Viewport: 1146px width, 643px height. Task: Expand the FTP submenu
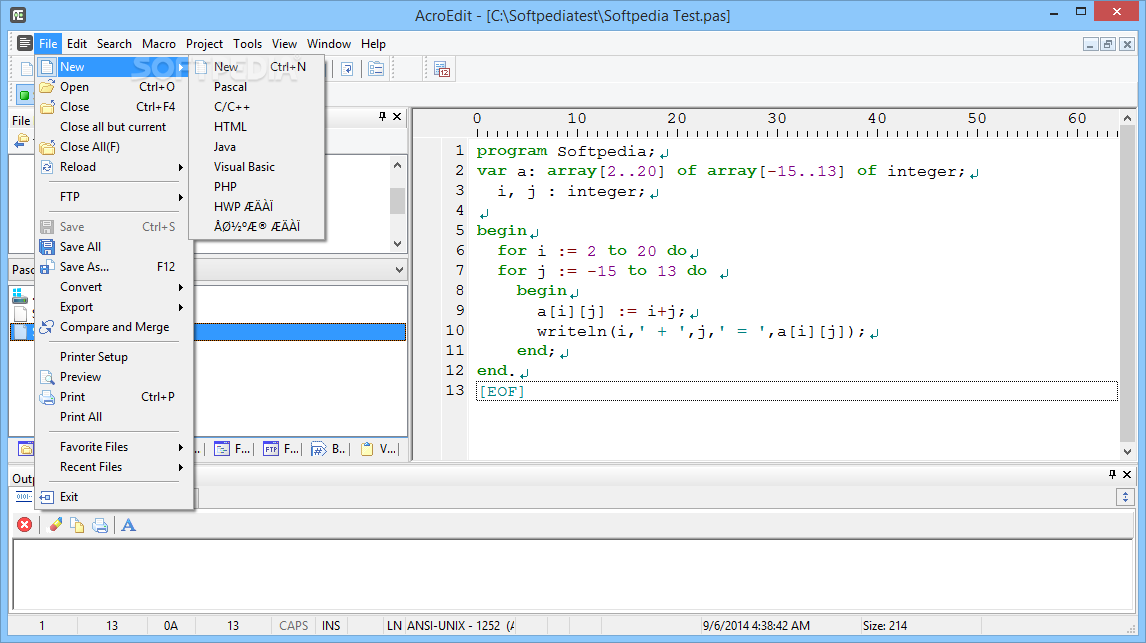click(114, 197)
